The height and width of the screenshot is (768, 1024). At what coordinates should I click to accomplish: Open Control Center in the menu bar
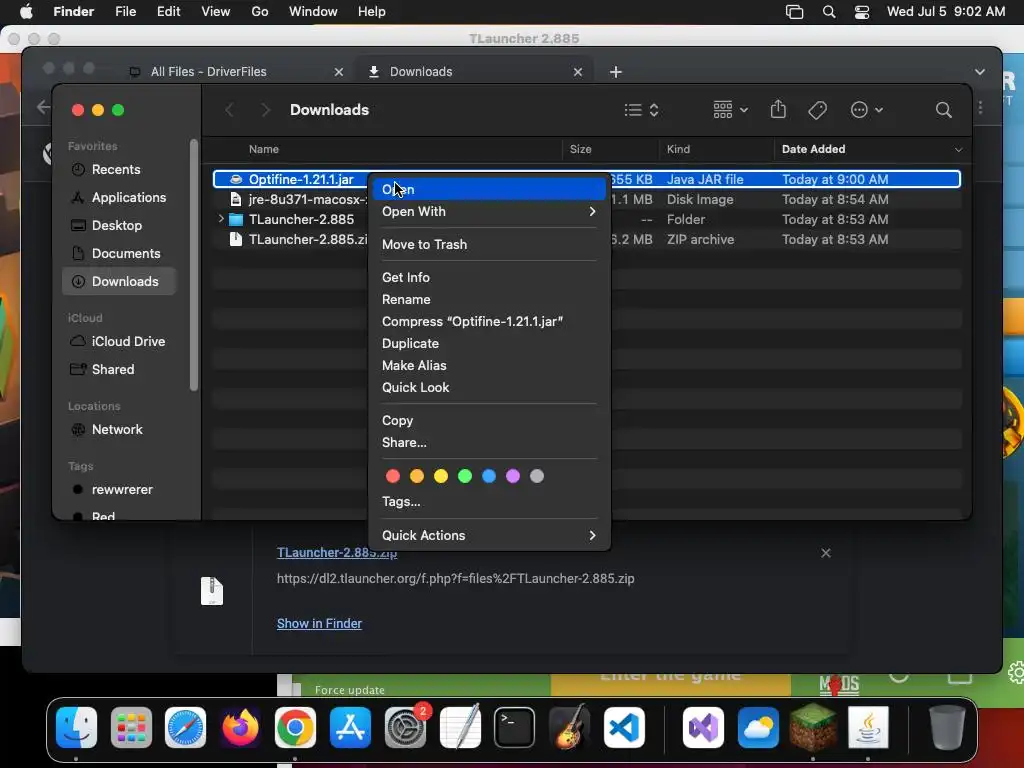pos(862,12)
